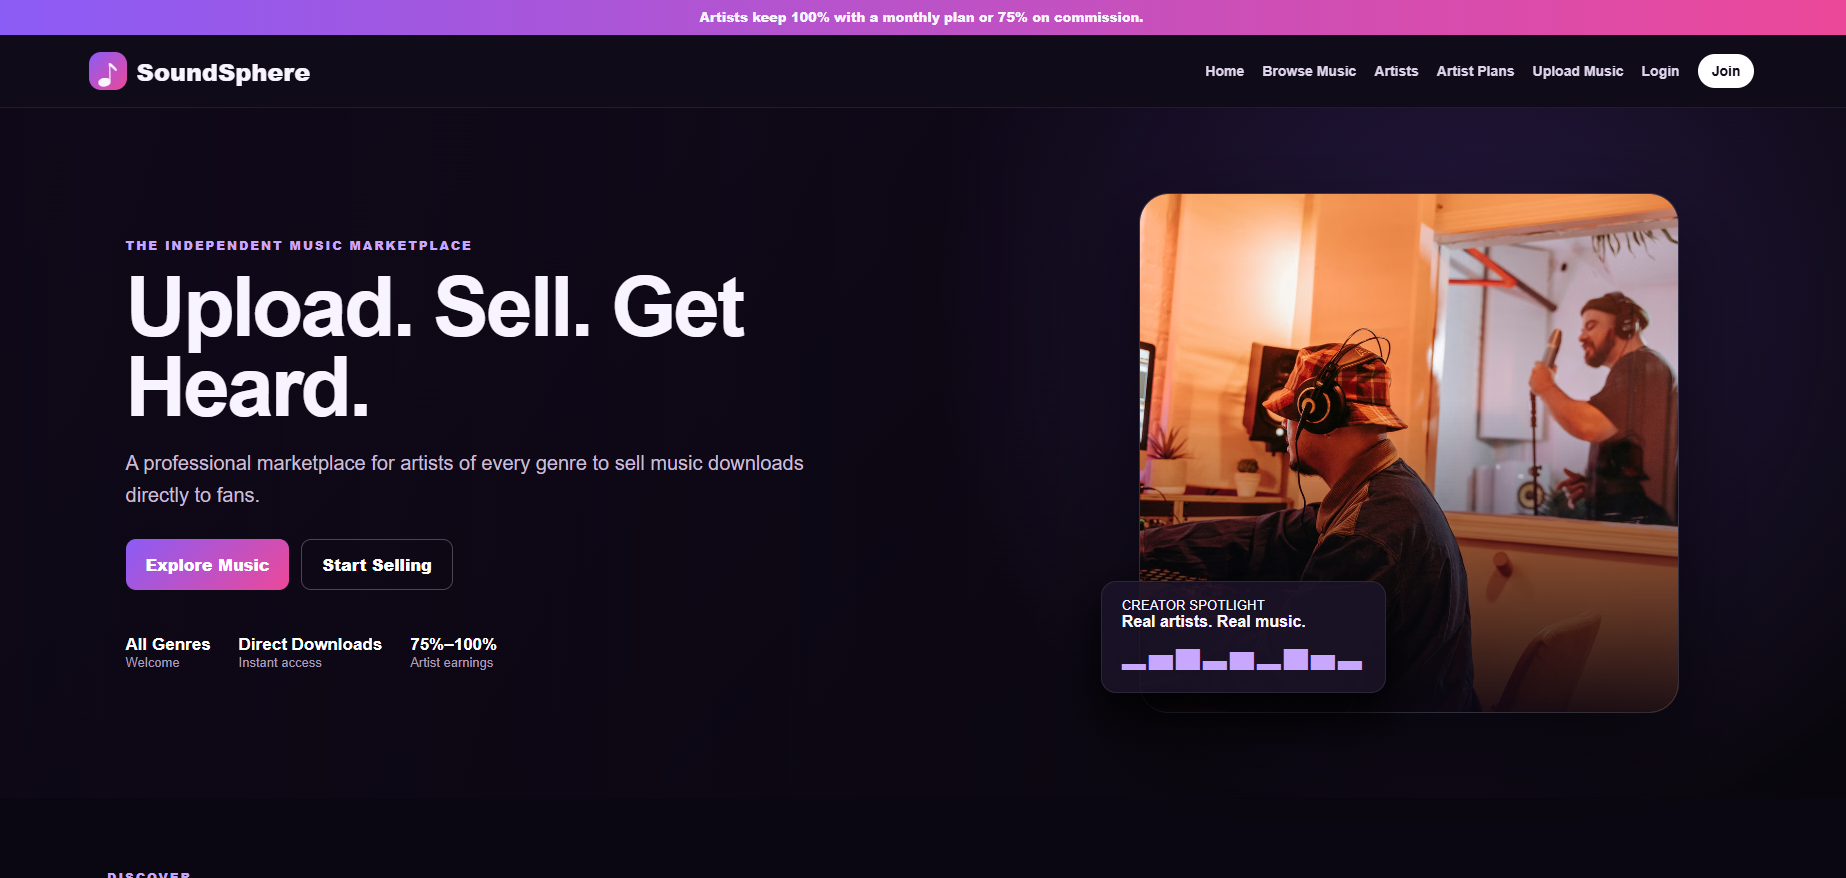The height and width of the screenshot is (878, 1846).
Task: Click the Start Selling button
Action: (377, 564)
